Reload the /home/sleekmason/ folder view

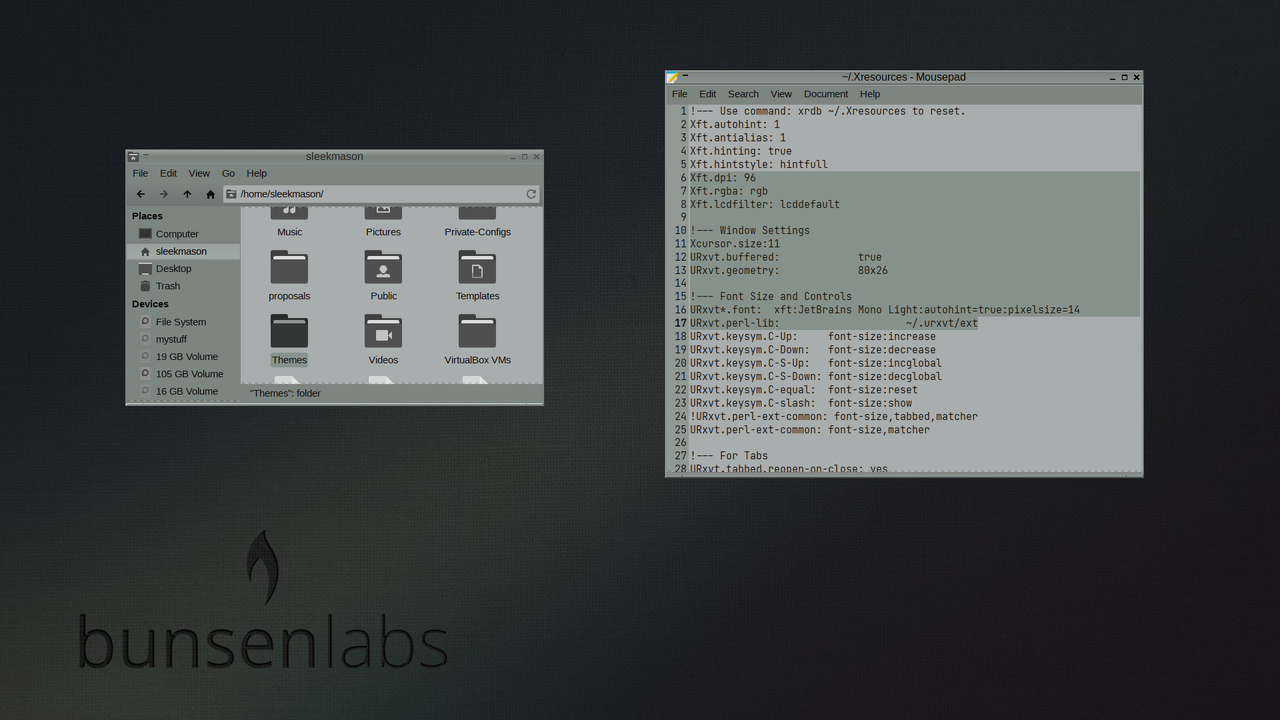pos(531,194)
